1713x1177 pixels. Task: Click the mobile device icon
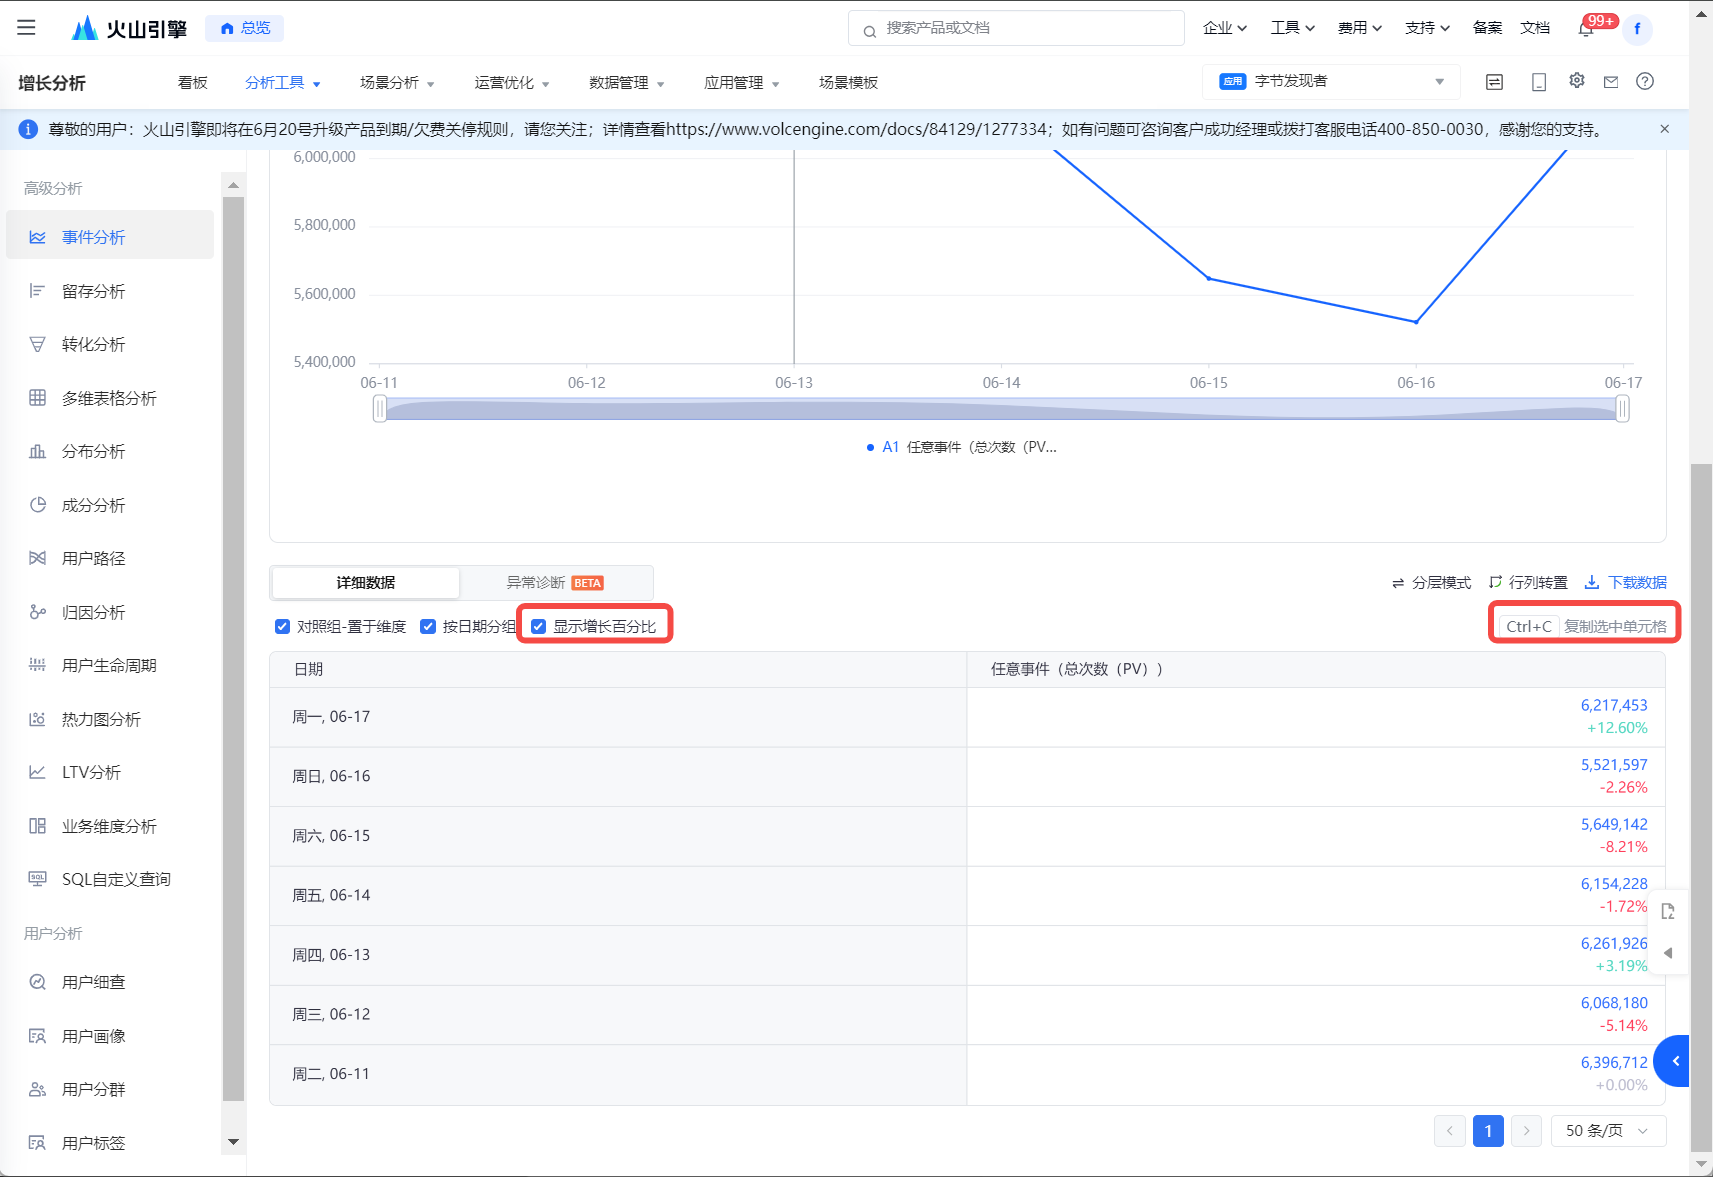click(x=1539, y=82)
